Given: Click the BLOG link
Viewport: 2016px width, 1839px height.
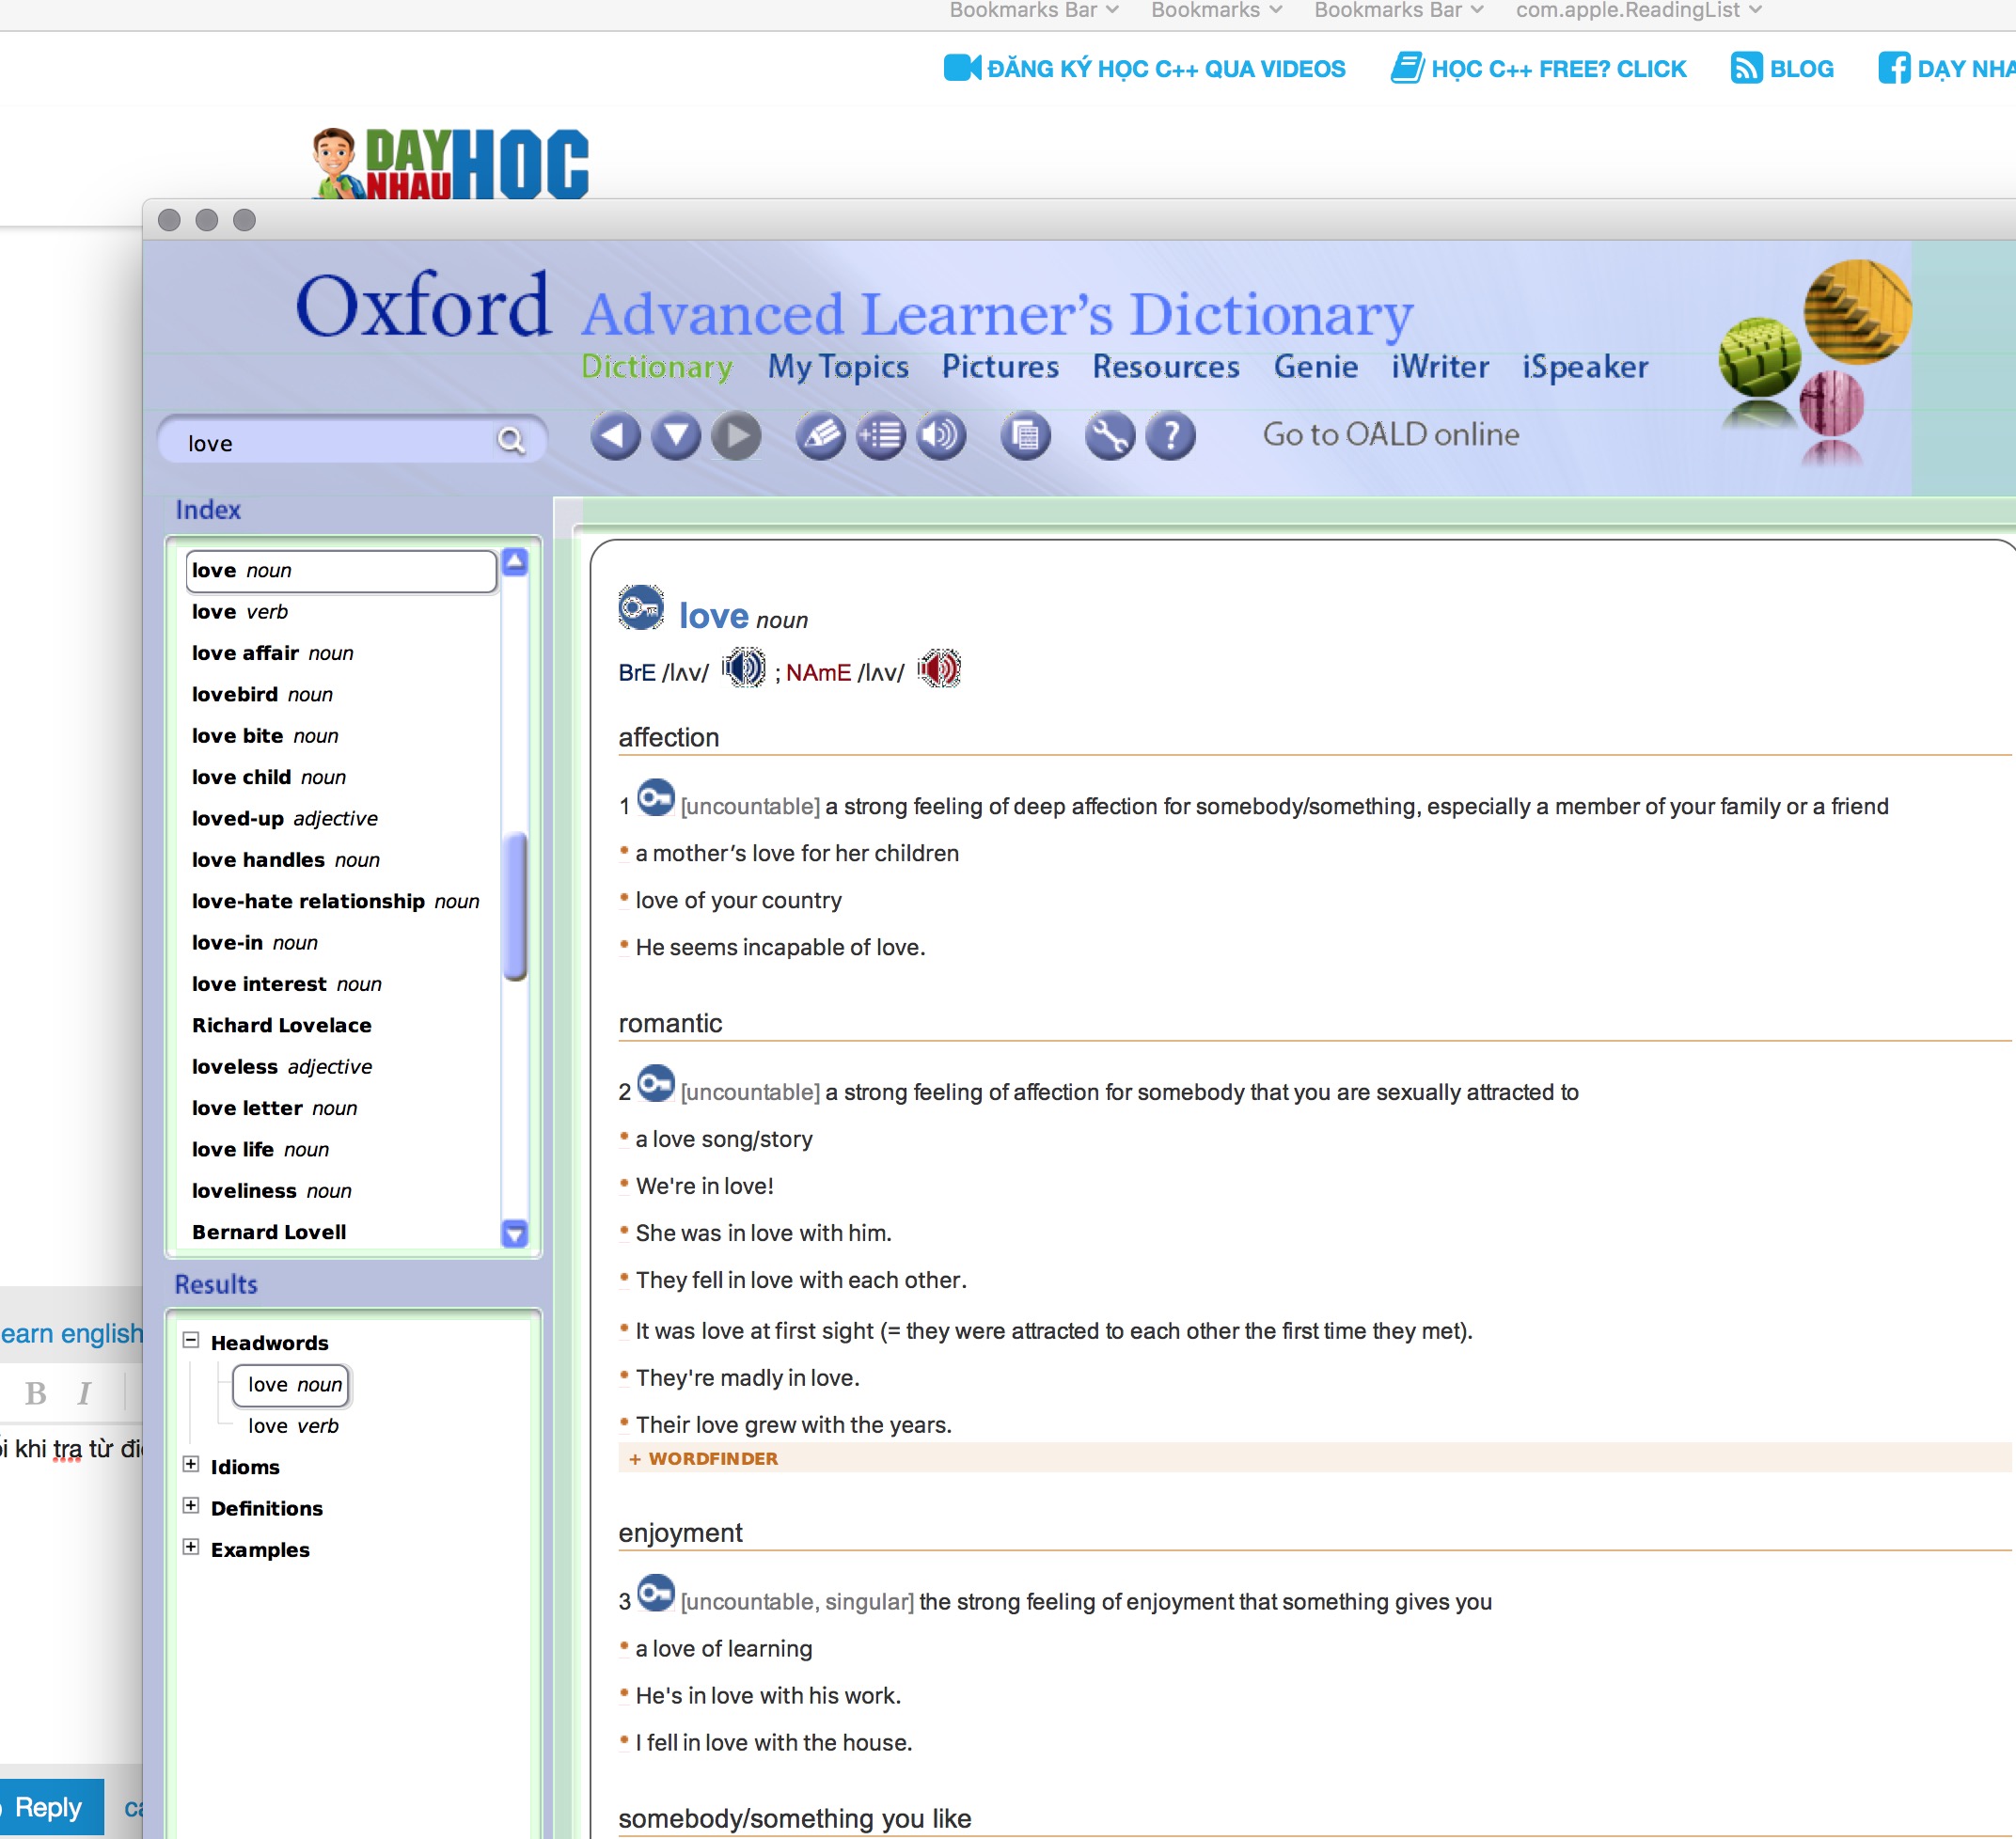Looking at the screenshot, I should [1802, 69].
